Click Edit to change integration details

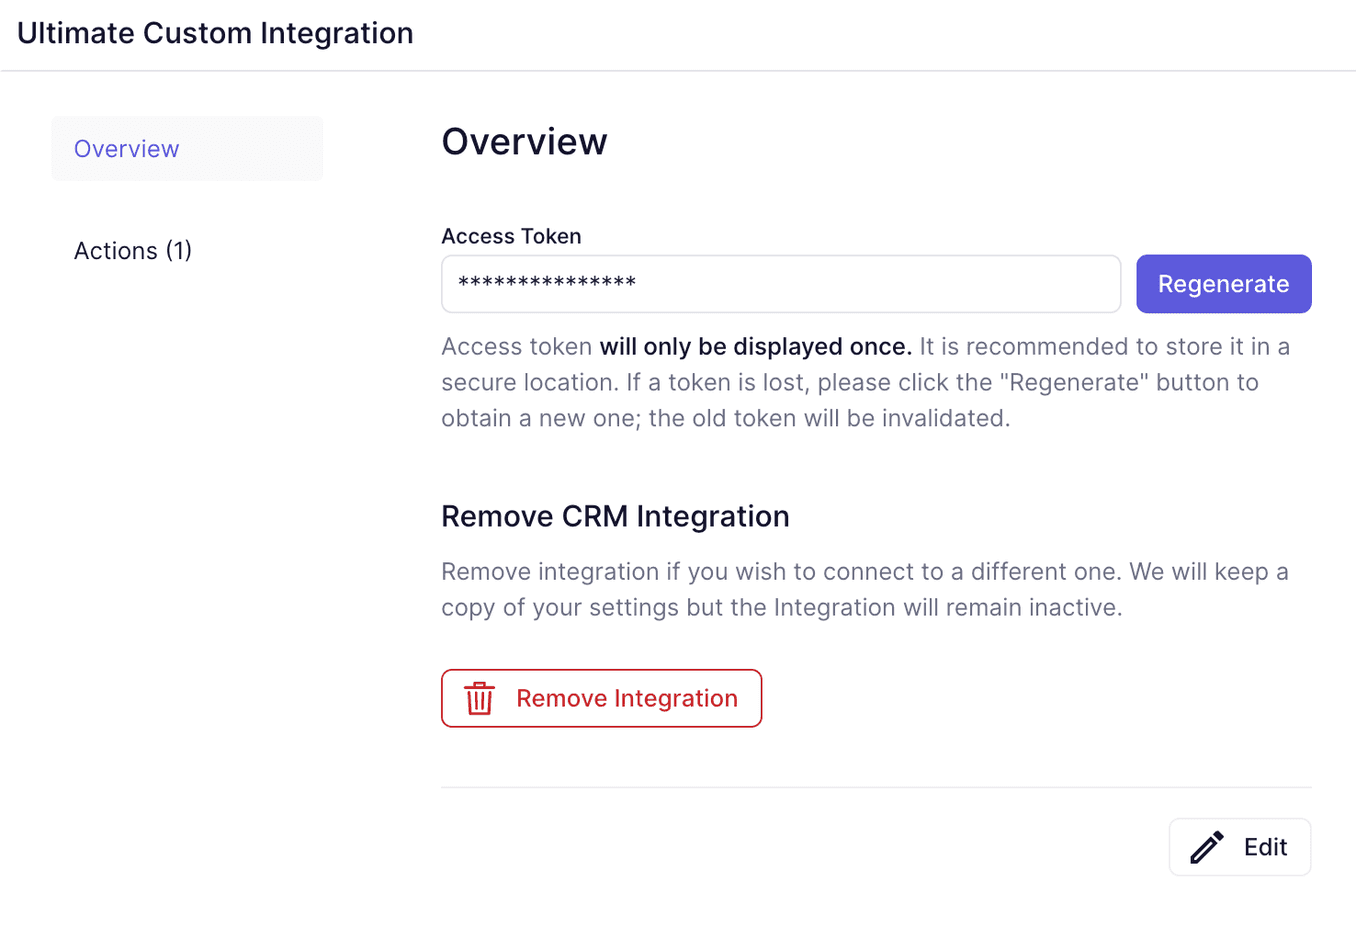pos(1240,846)
